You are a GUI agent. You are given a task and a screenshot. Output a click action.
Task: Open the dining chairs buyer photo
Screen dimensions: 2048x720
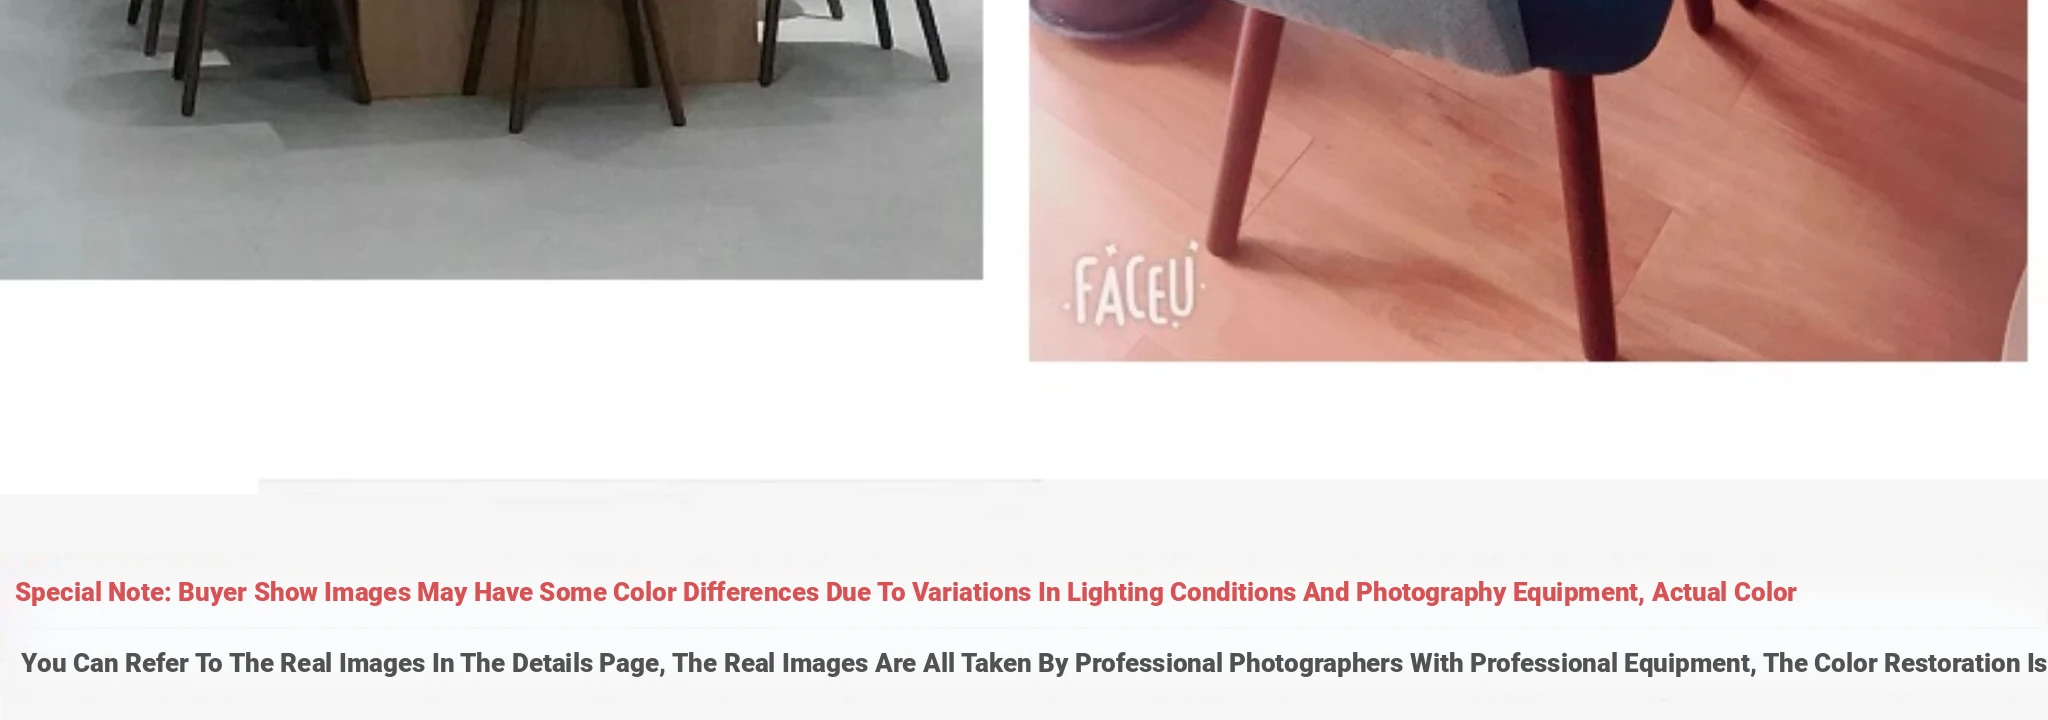(491, 139)
